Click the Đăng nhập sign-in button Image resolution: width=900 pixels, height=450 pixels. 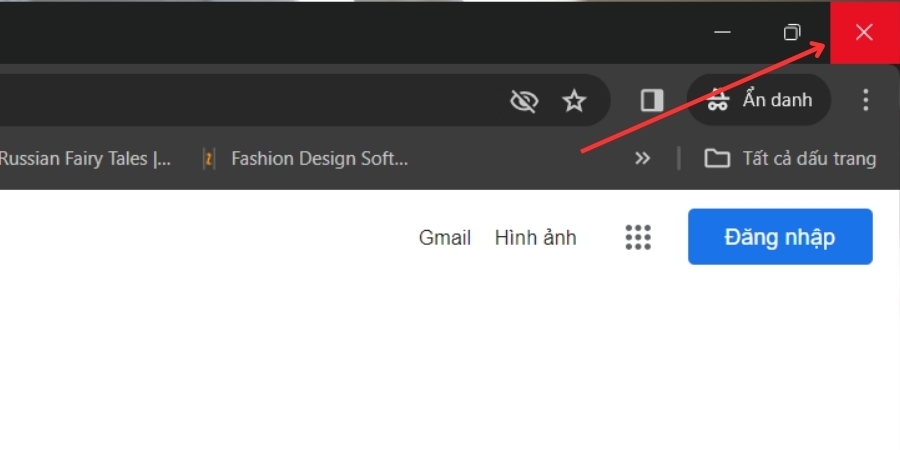(x=780, y=236)
